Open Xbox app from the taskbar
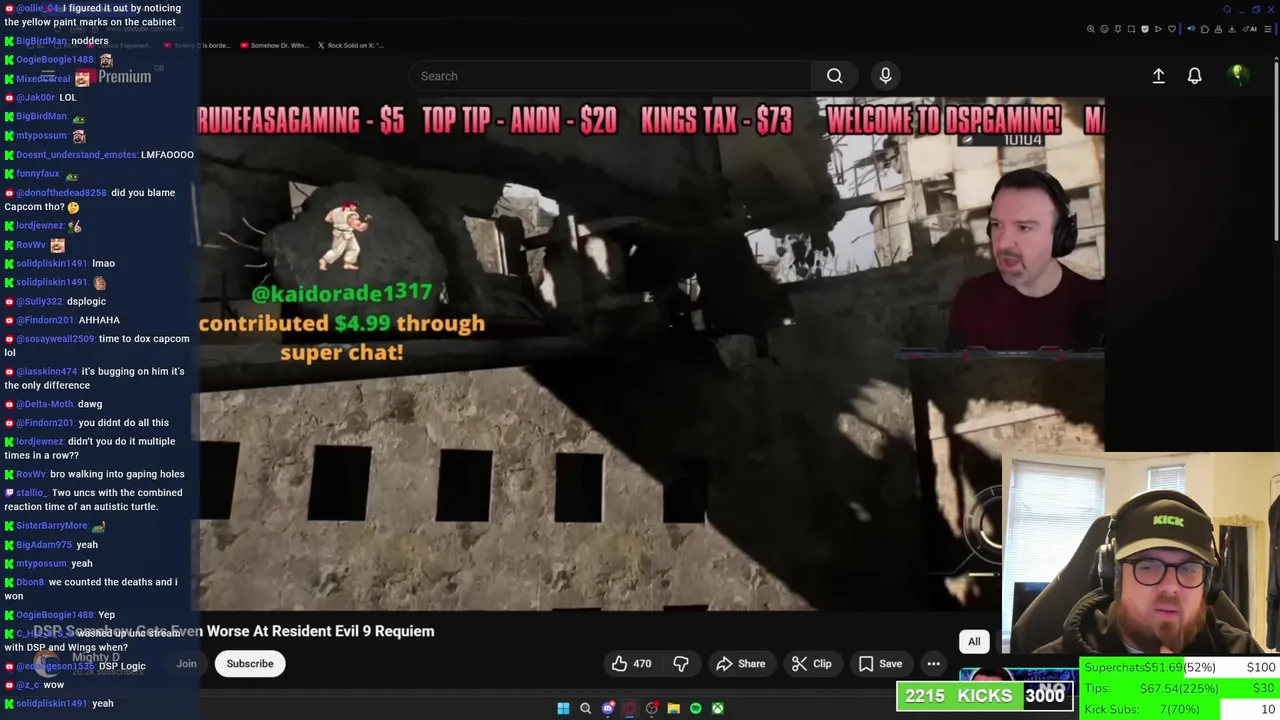 coord(718,708)
